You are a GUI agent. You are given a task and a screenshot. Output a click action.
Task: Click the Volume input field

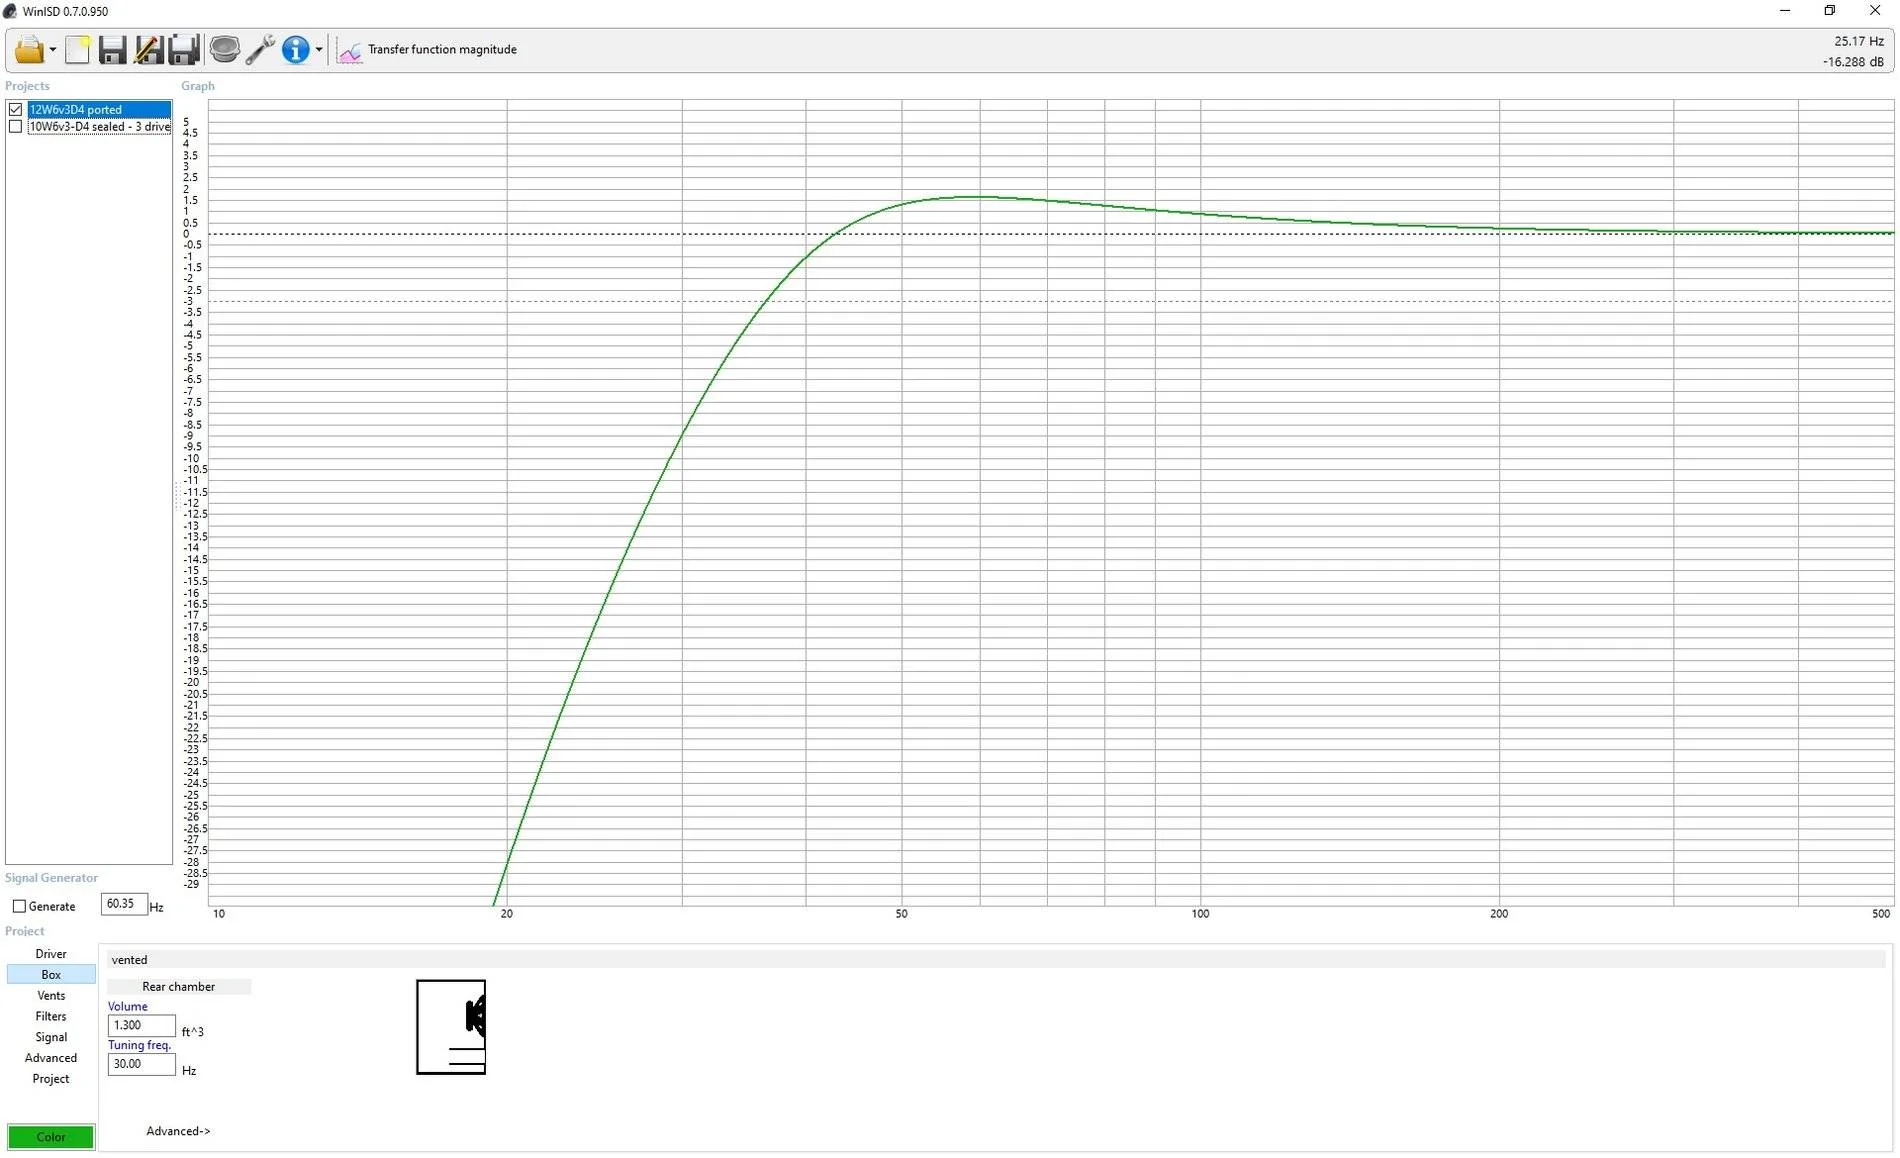click(141, 1026)
